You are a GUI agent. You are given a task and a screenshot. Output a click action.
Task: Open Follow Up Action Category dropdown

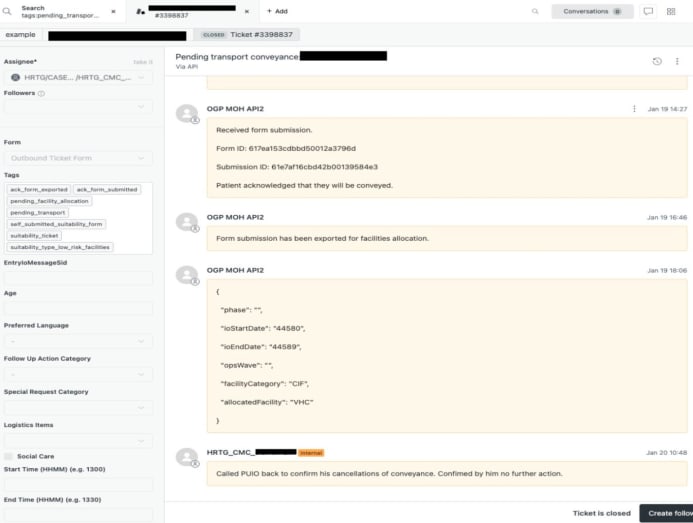pos(78,374)
